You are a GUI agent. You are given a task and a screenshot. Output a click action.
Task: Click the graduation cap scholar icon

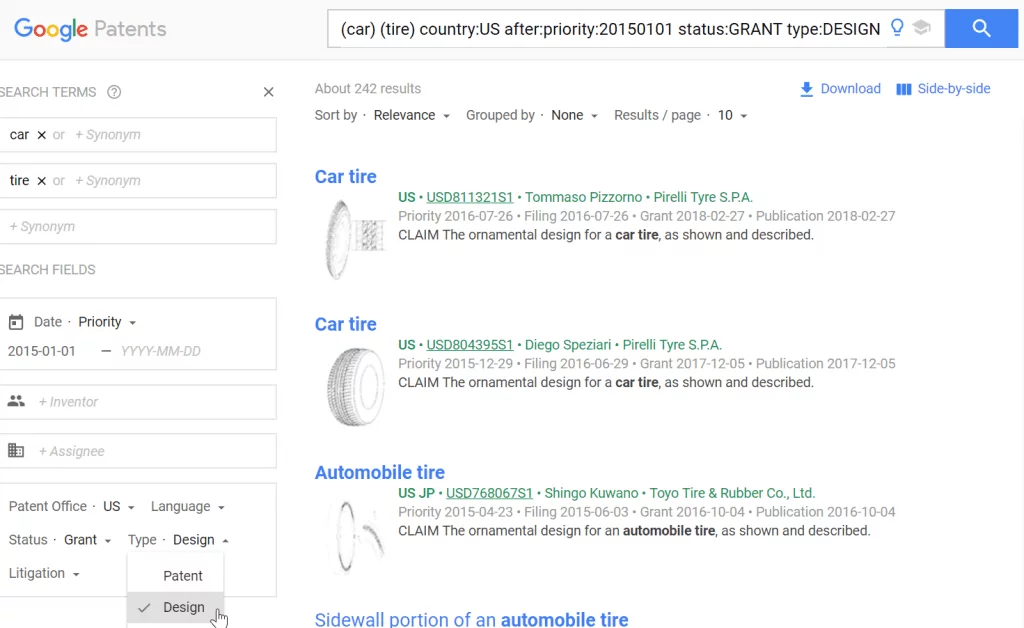(921, 27)
